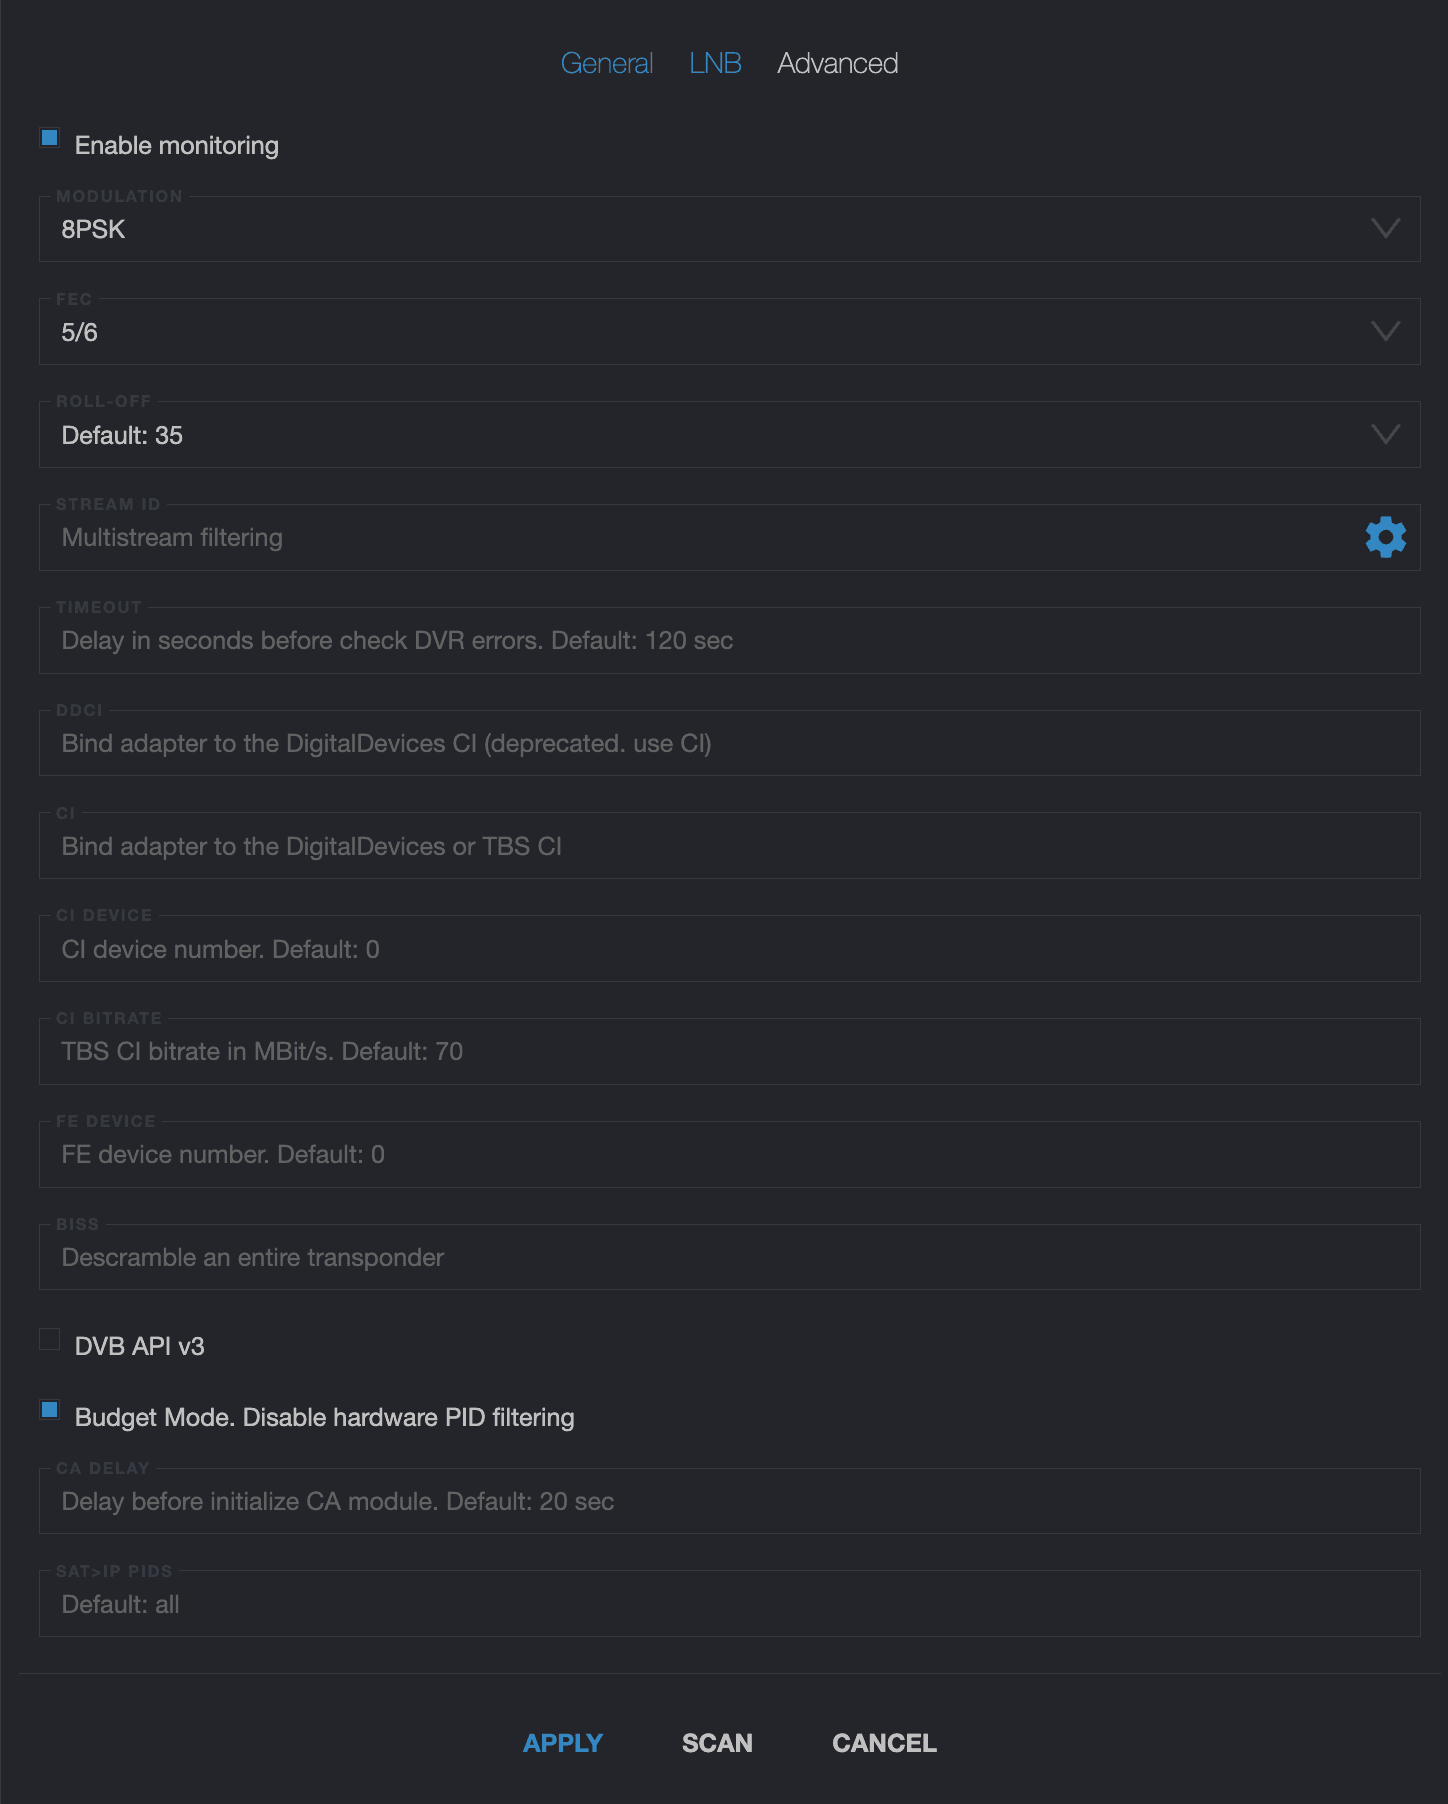Uncheck Budget Mode hardware PID filtering
The image size is (1448, 1804).
pos(48,1411)
